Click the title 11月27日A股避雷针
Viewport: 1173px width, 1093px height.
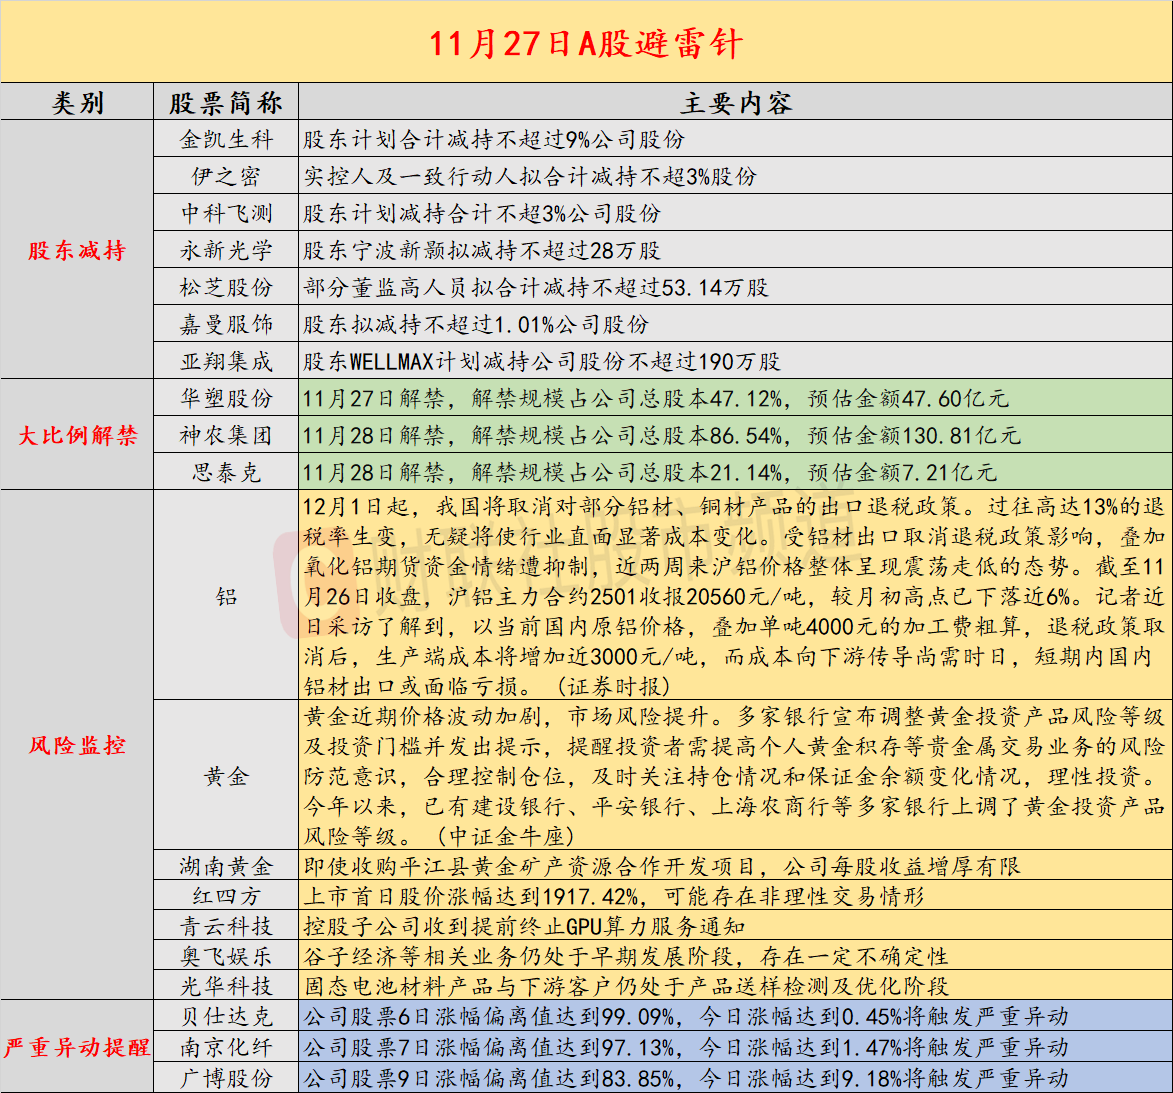tap(586, 44)
